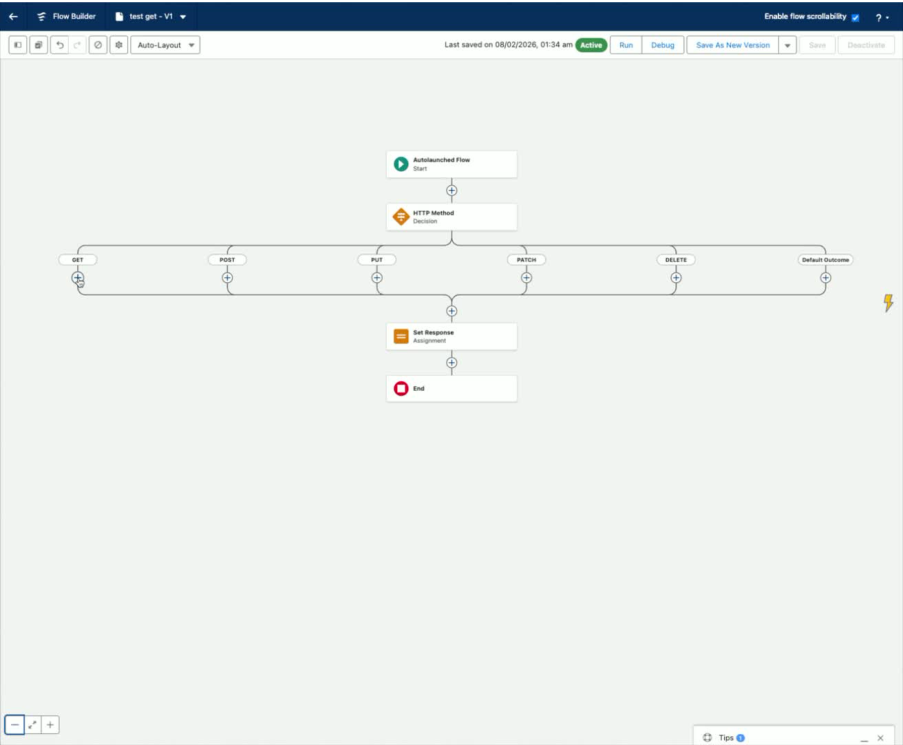
Task: Add element on the PATCH path
Action: tap(526, 278)
